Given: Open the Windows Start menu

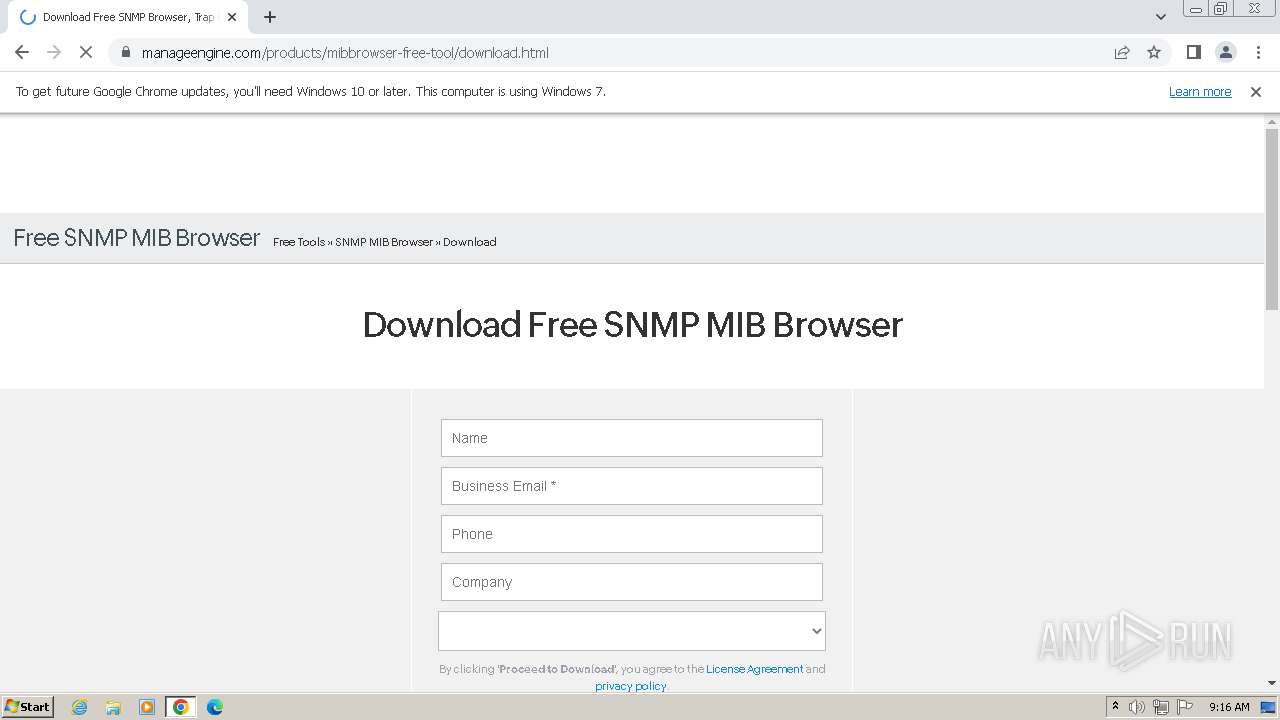Looking at the screenshot, I should [27, 706].
